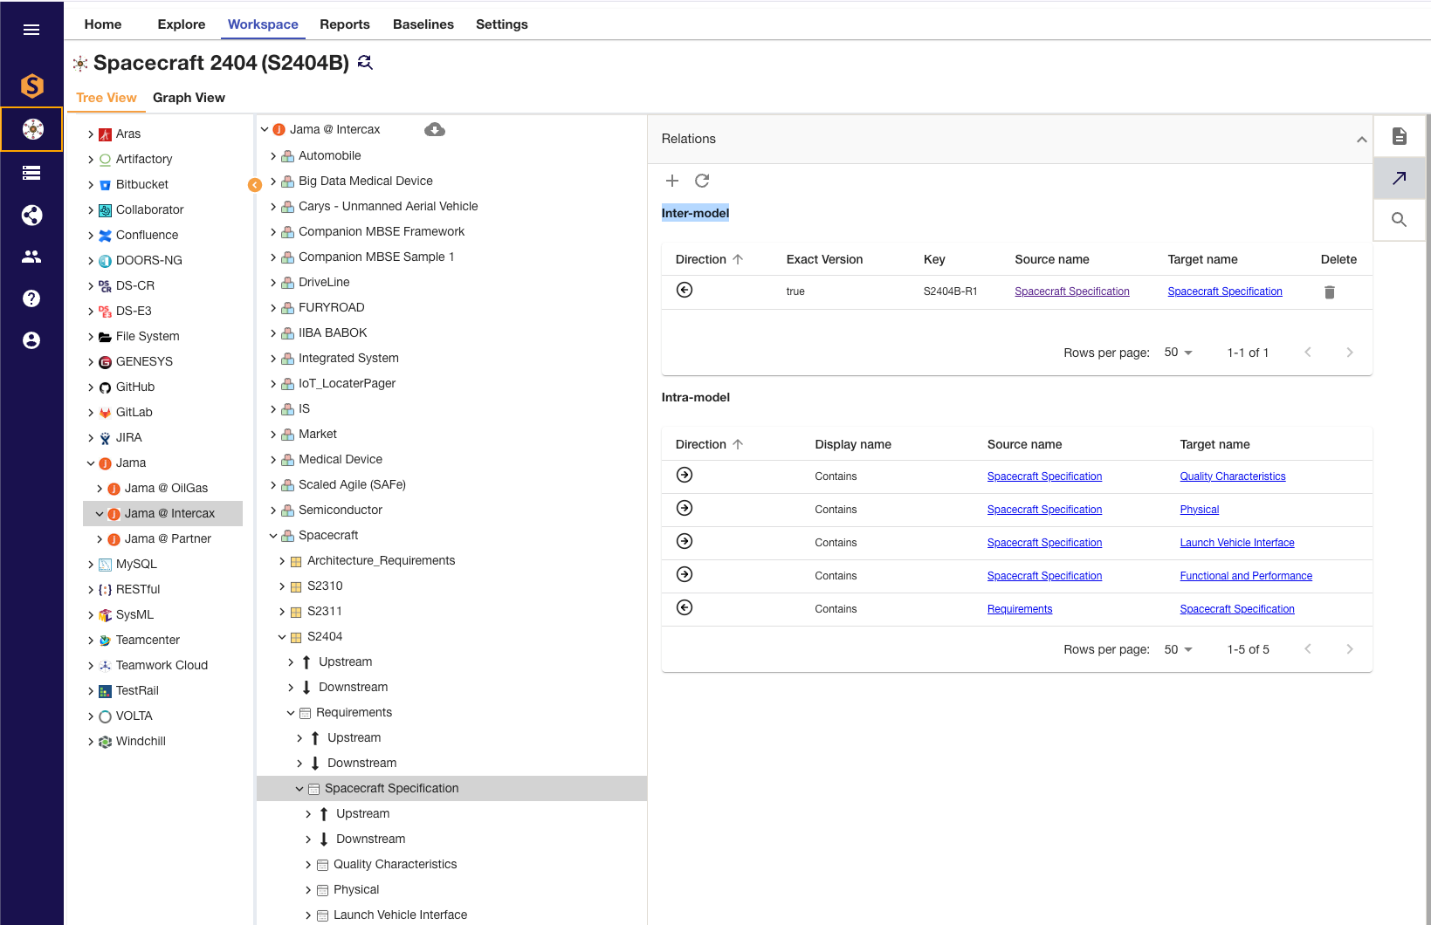Viewport: 1431px width, 925px height.
Task: Select Launch Vehicle Interface tree item
Action: [400, 915]
